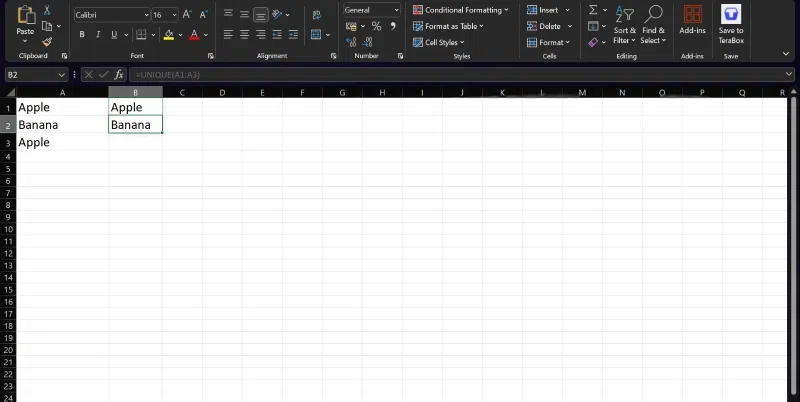This screenshot has width=800, height=402.
Task: Collapse the ribbon with chevron
Action: tap(786, 54)
